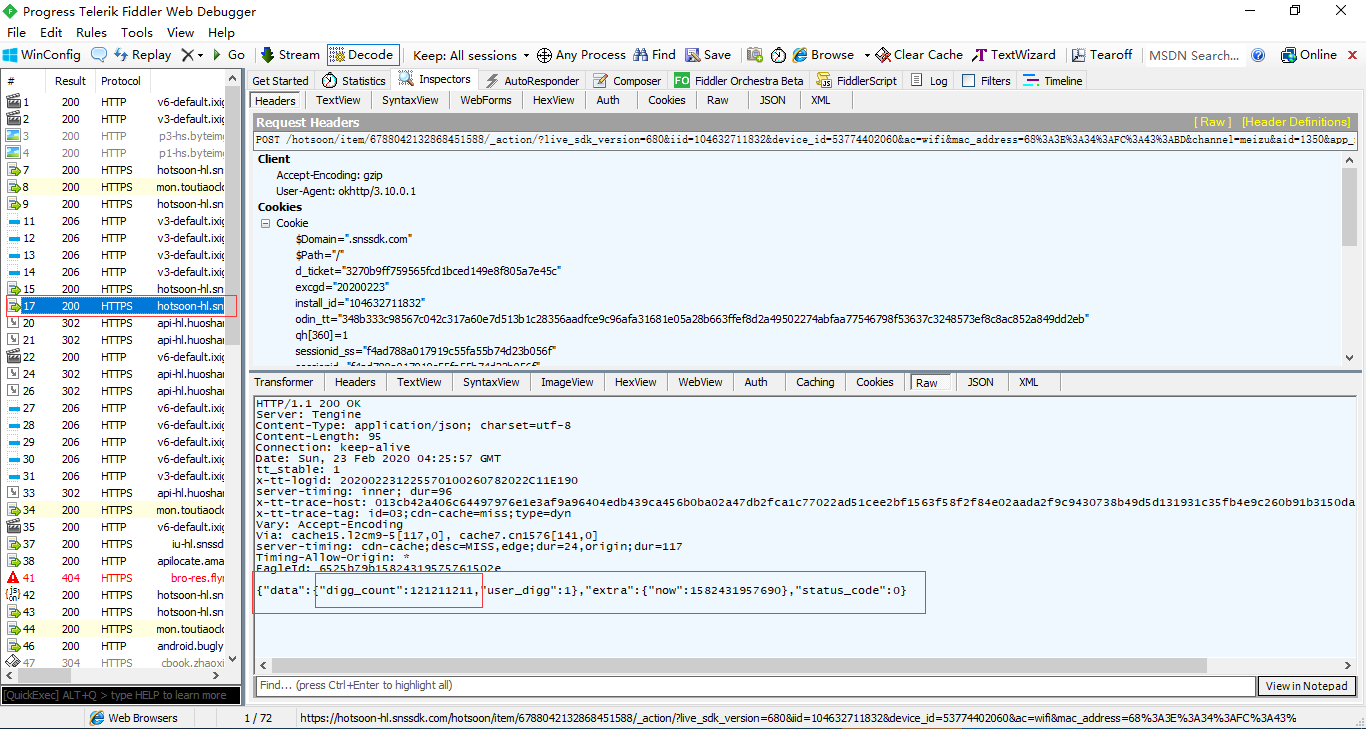
Task: Click Web Browsers in the status bar
Action: [134, 718]
